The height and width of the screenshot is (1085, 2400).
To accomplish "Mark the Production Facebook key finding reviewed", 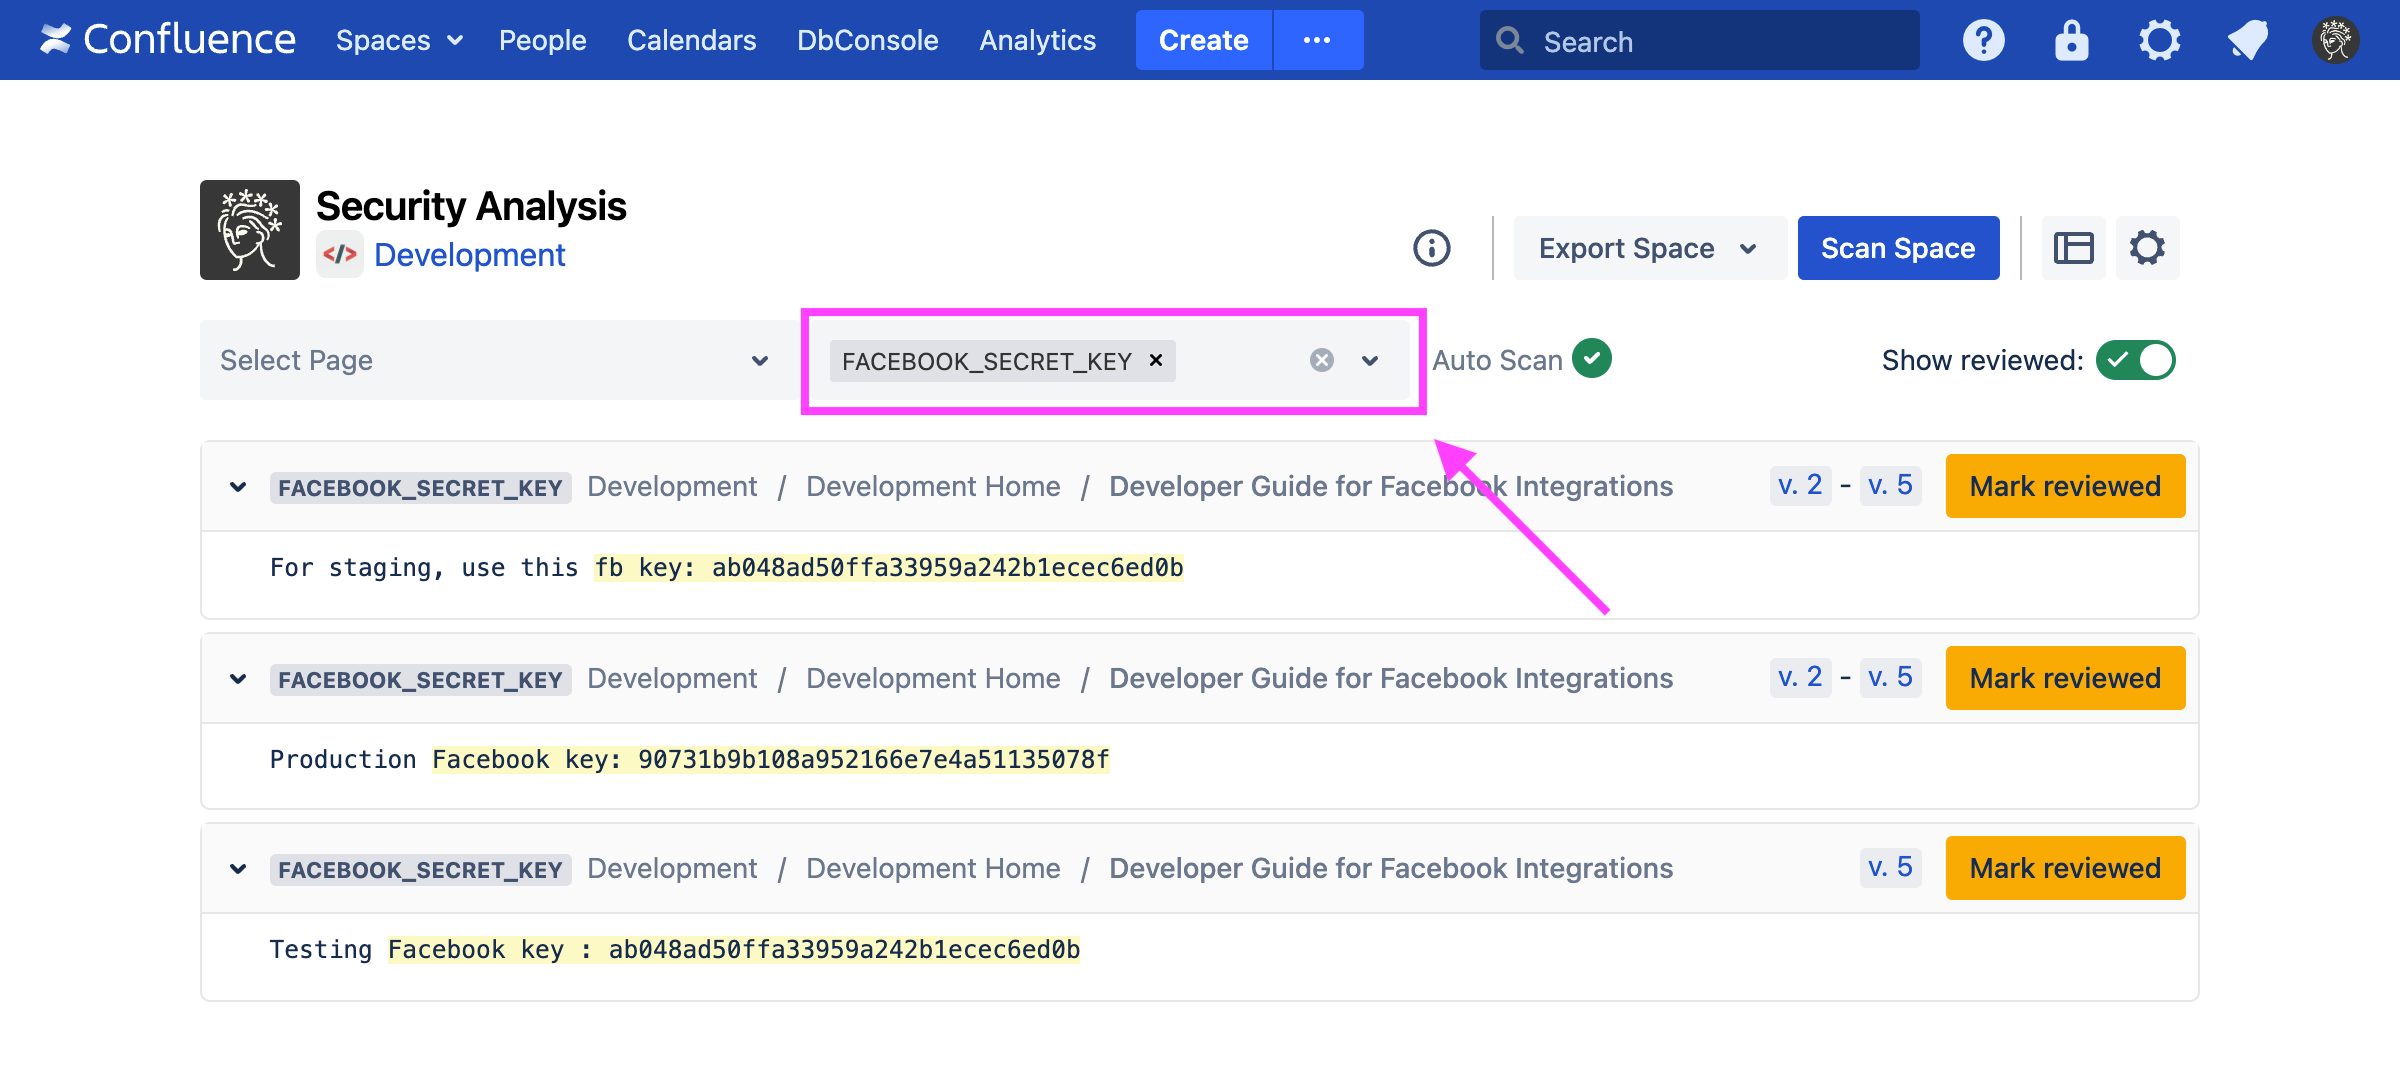I will point(2064,678).
